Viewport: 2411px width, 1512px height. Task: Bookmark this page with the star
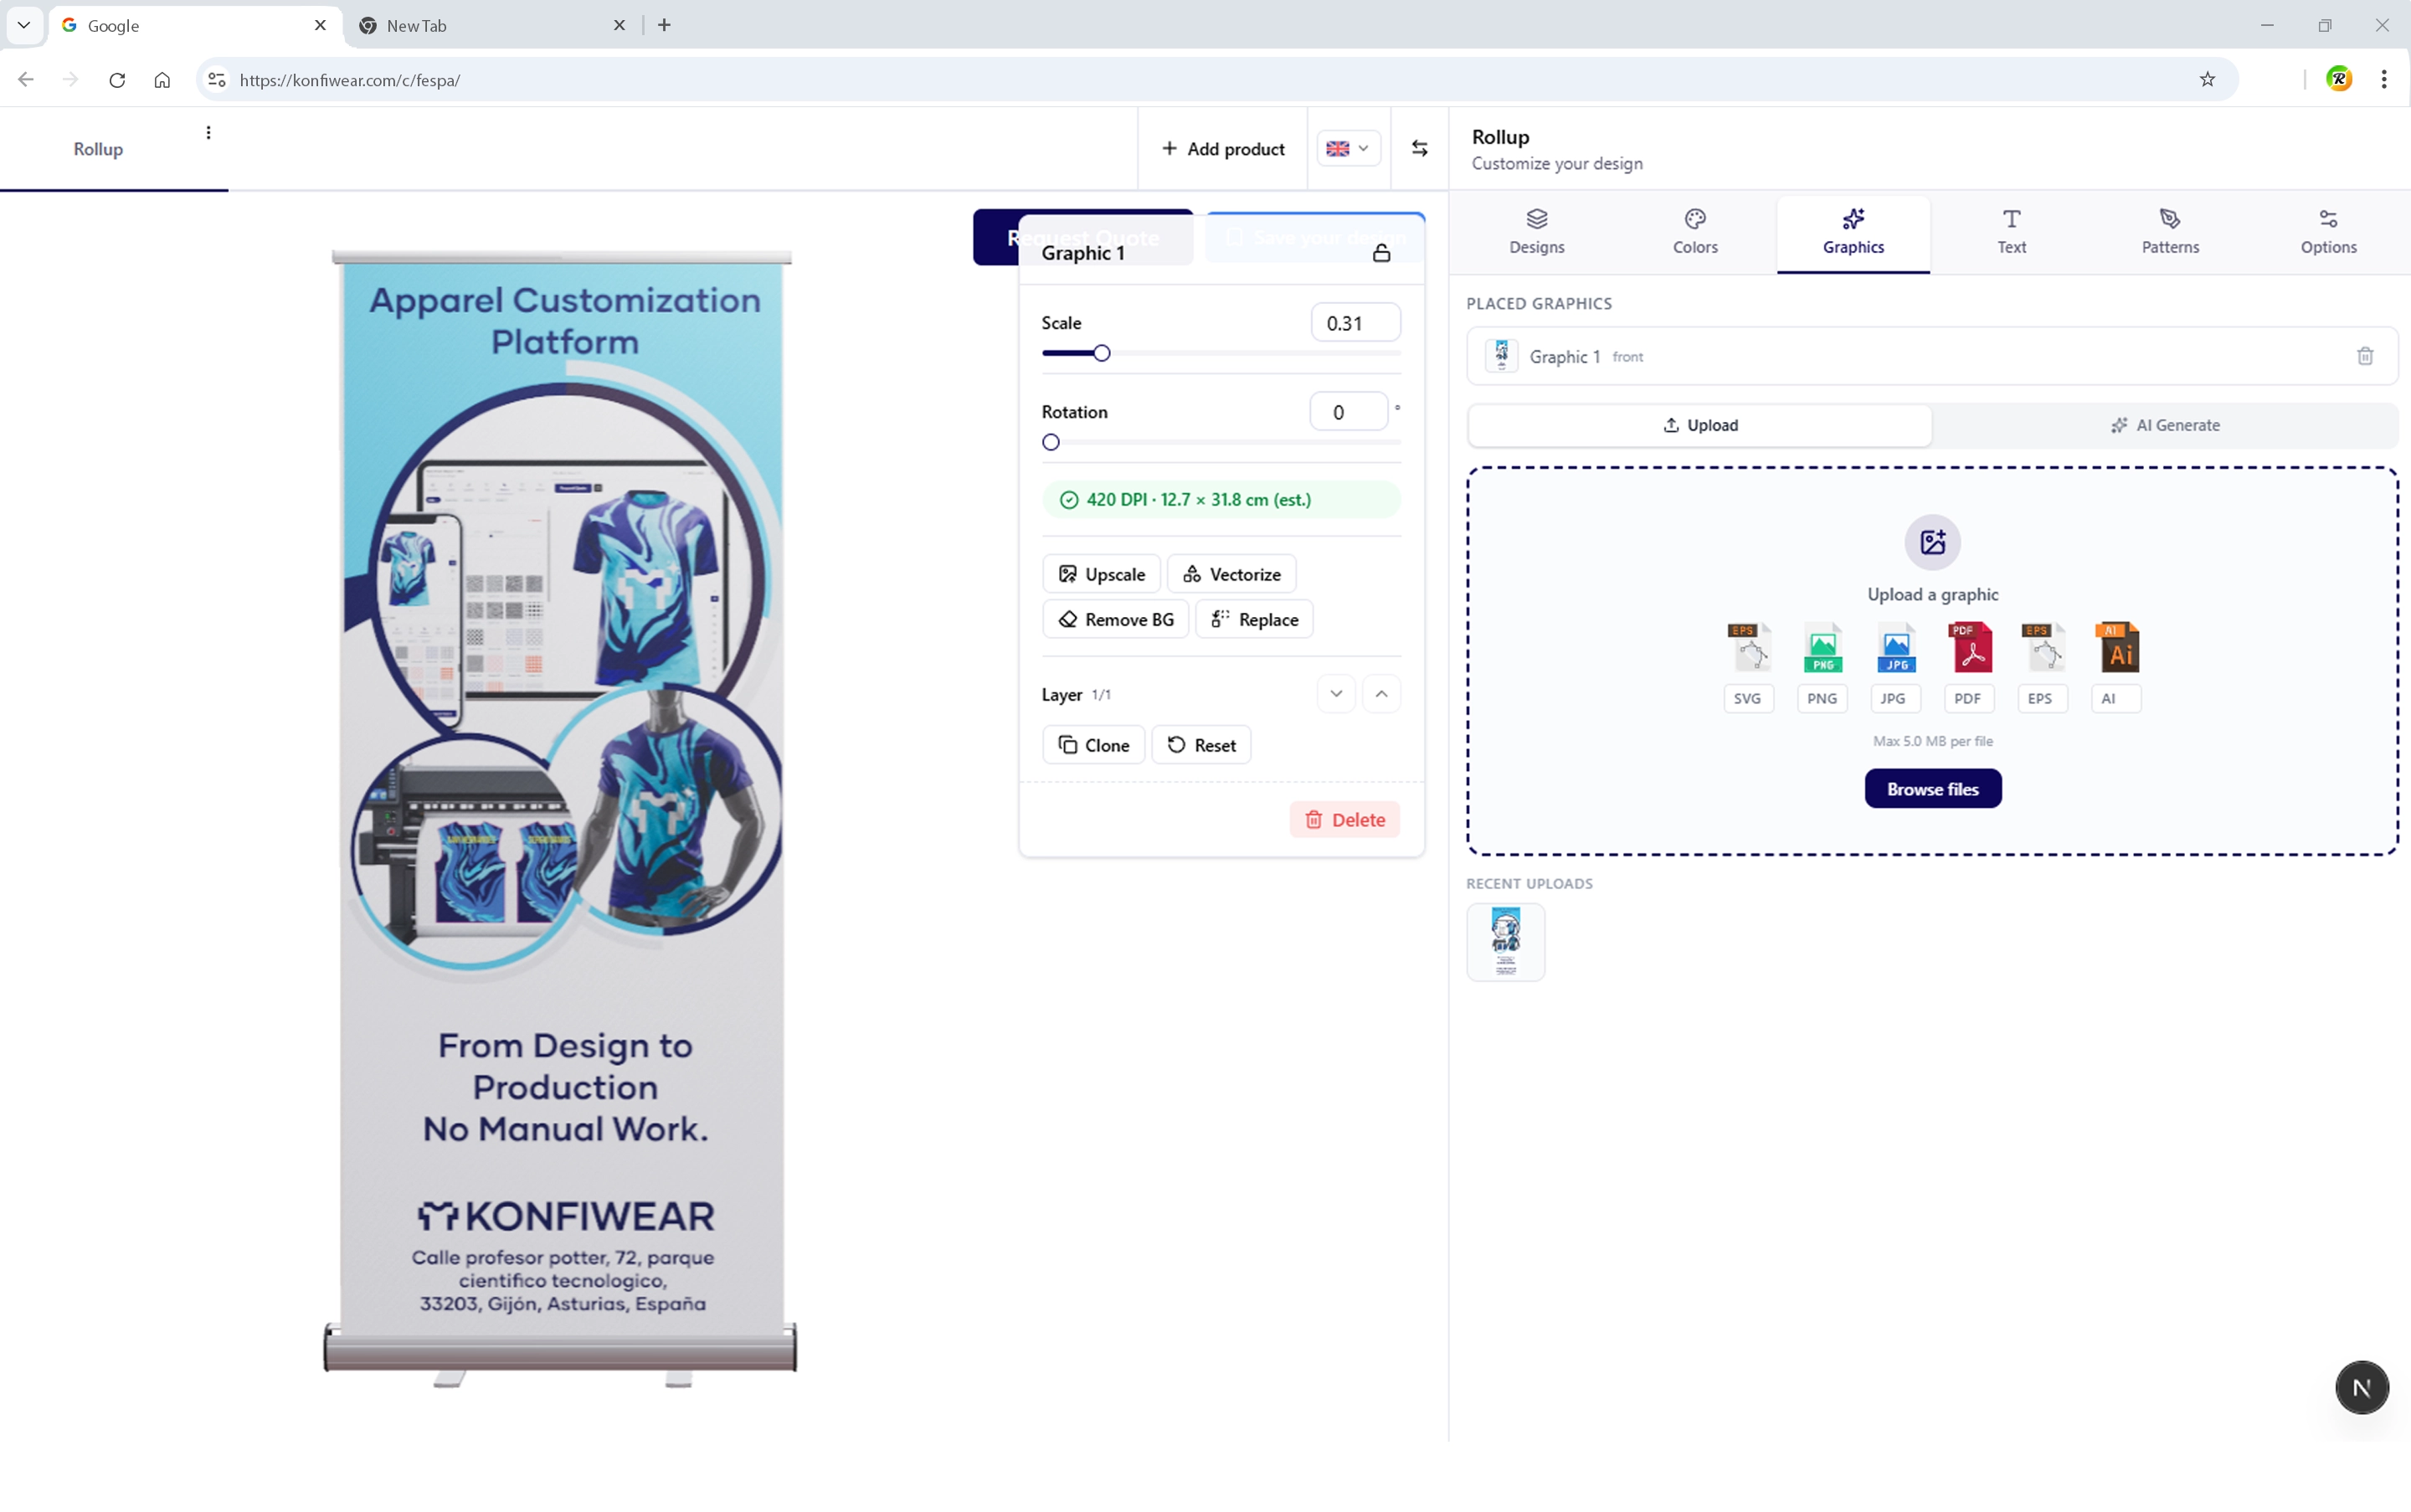pyautogui.click(x=2207, y=80)
